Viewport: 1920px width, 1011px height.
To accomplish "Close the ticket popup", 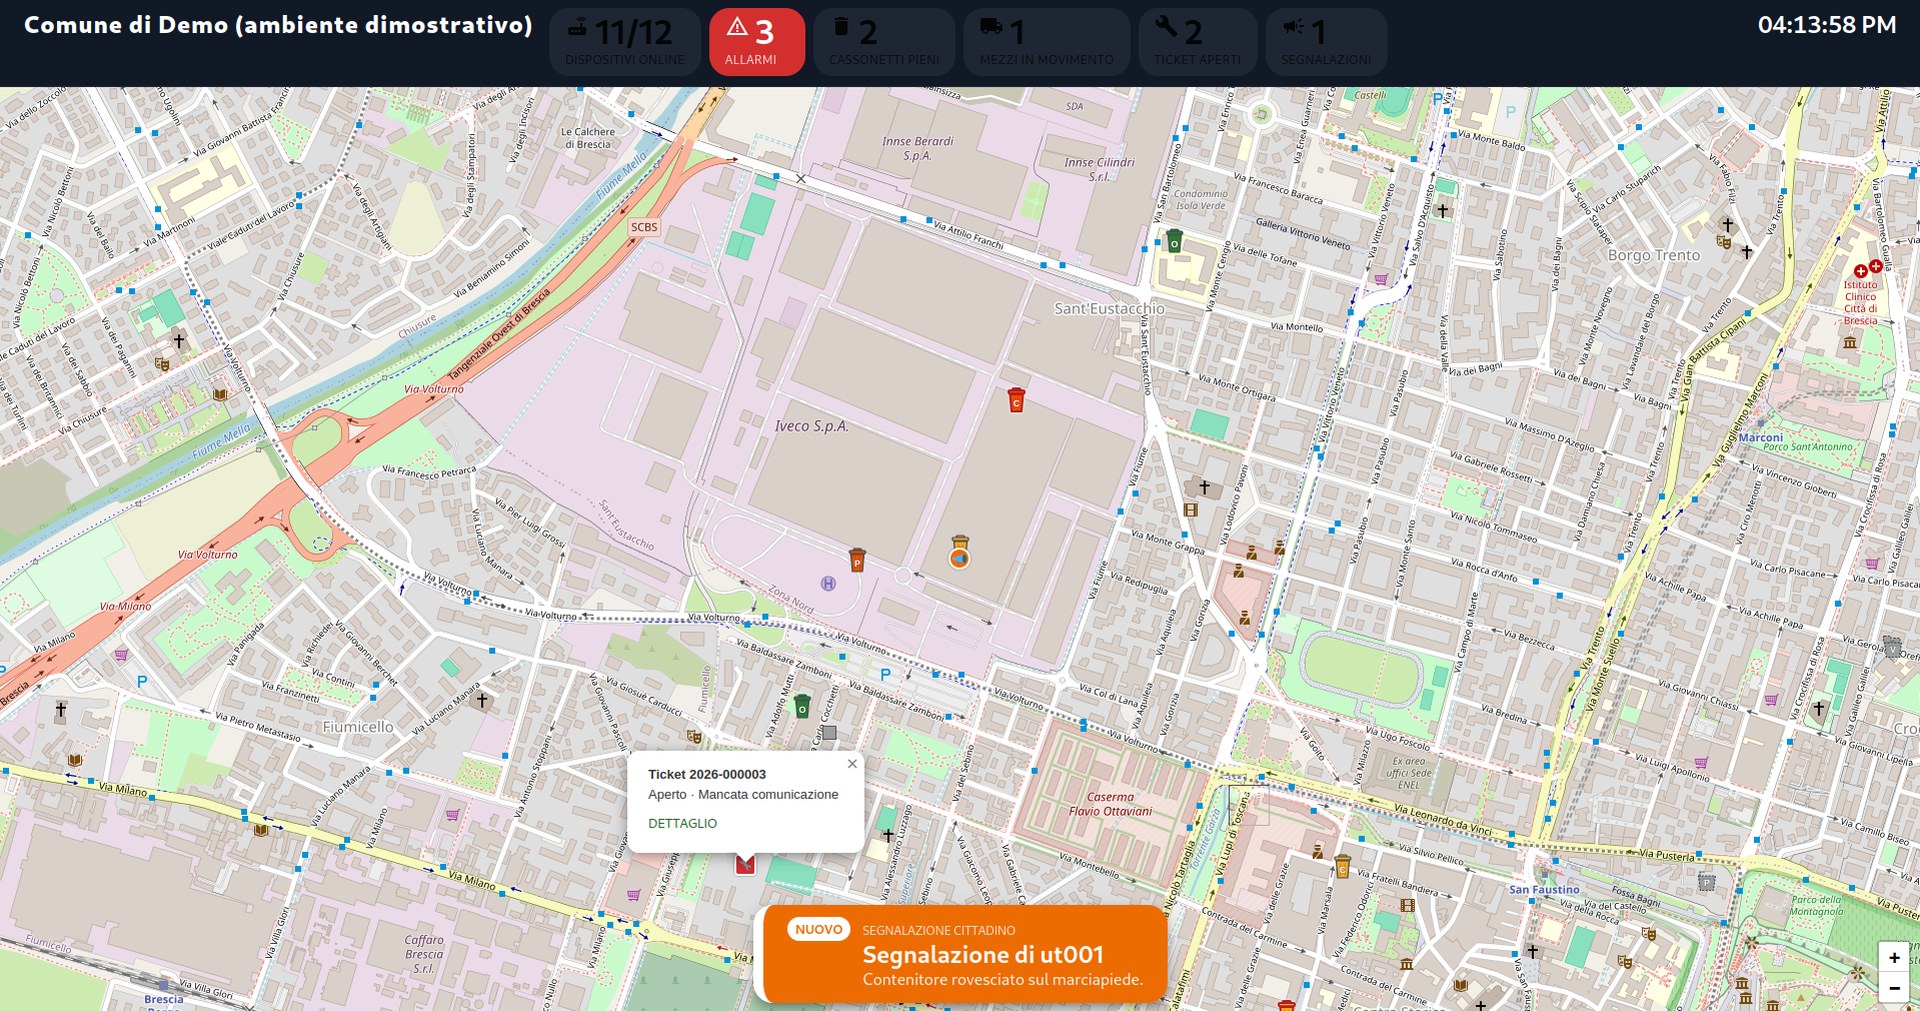I will (852, 764).
